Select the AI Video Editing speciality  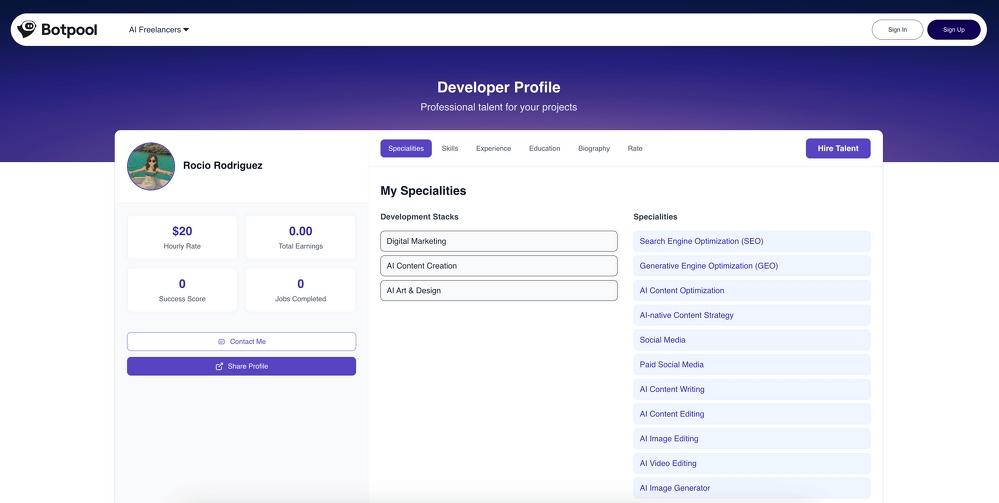[x=751, y=464]
